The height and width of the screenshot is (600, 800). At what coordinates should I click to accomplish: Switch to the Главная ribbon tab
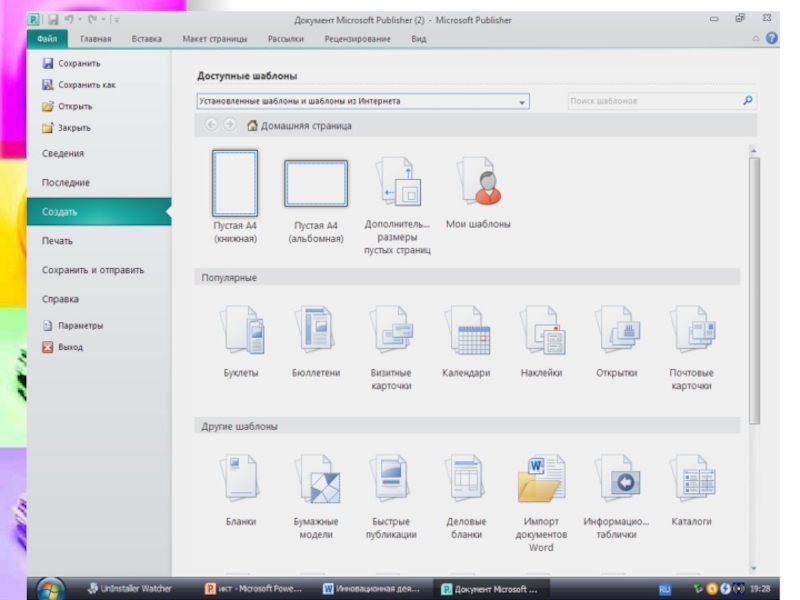[x=96, y=39]
